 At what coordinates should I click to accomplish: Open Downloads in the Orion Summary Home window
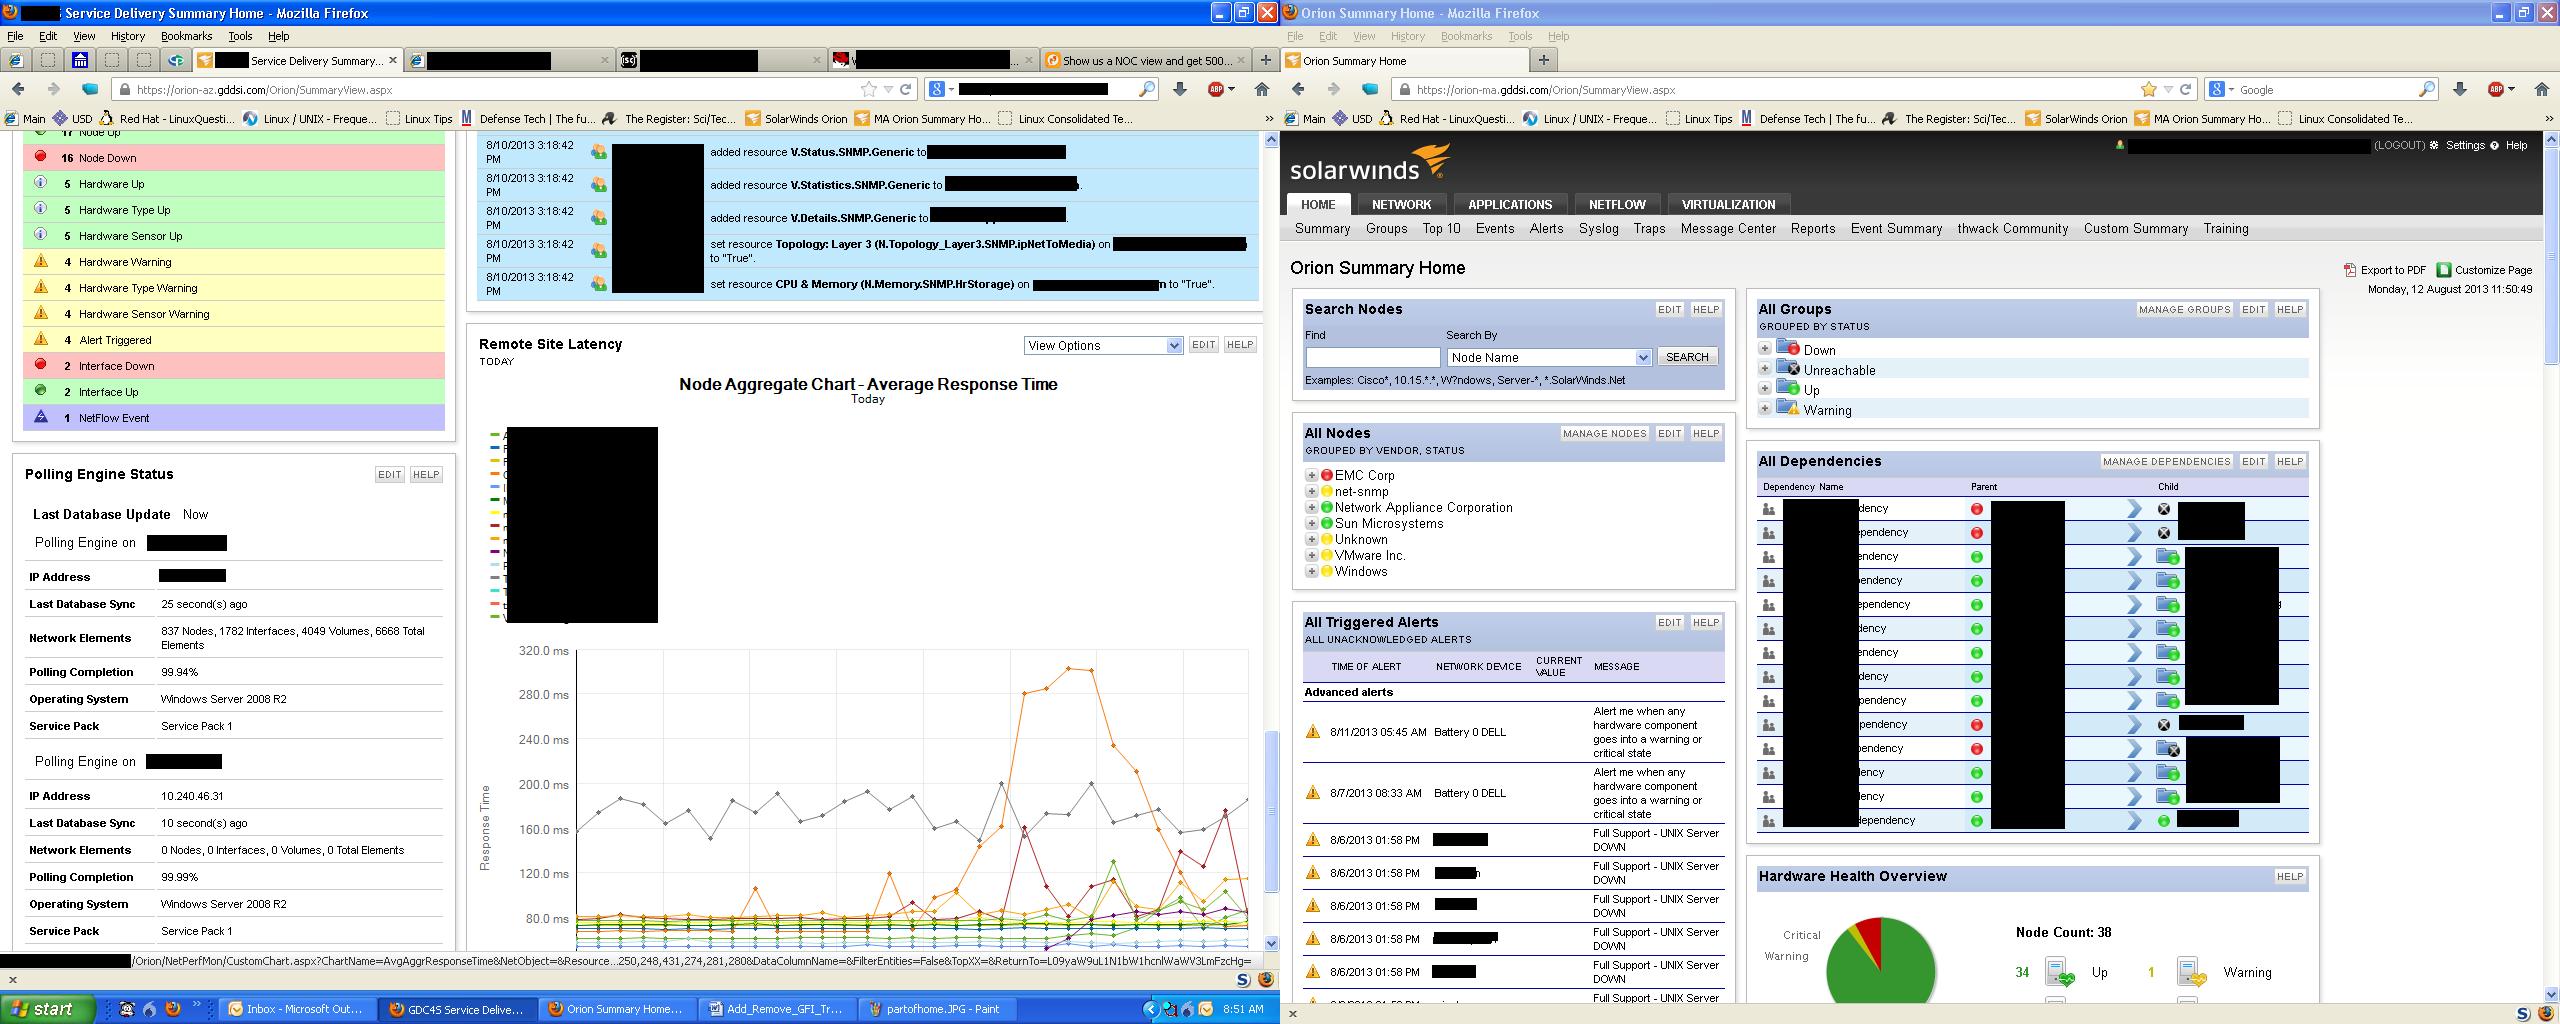[x=2460, y=89]
